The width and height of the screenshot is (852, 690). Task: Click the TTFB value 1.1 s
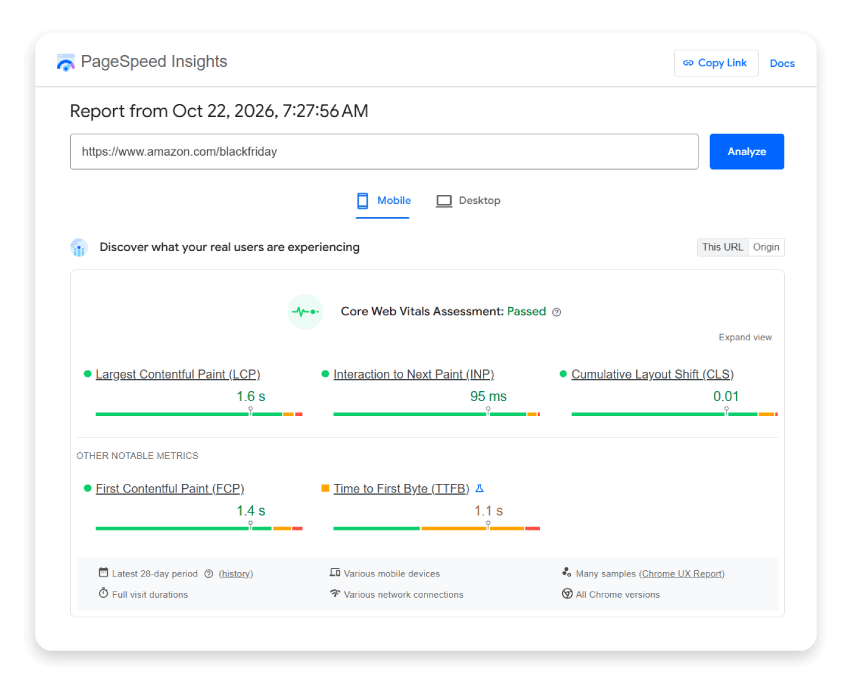point(488,511)
